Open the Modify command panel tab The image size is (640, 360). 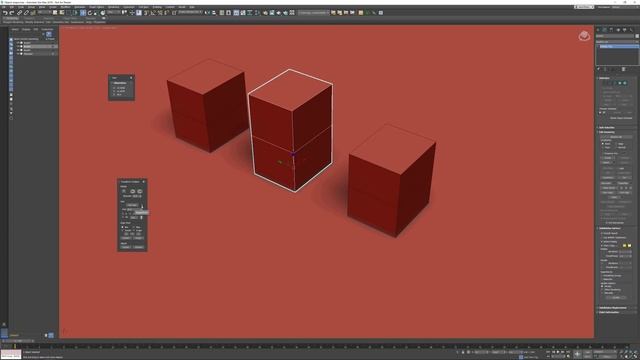(x=604, y=30)
